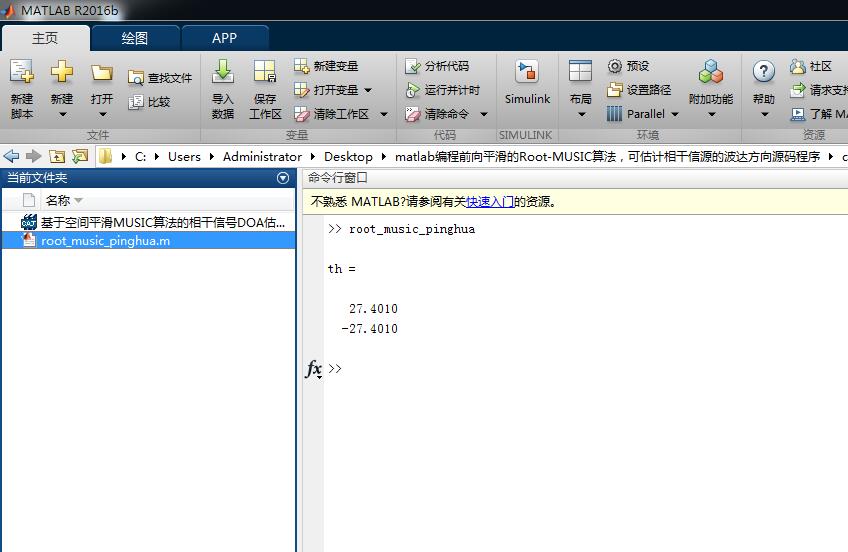848x552 pixels.
Task: Click Import Data (导入数据) icon
Action: click(223, 71)
